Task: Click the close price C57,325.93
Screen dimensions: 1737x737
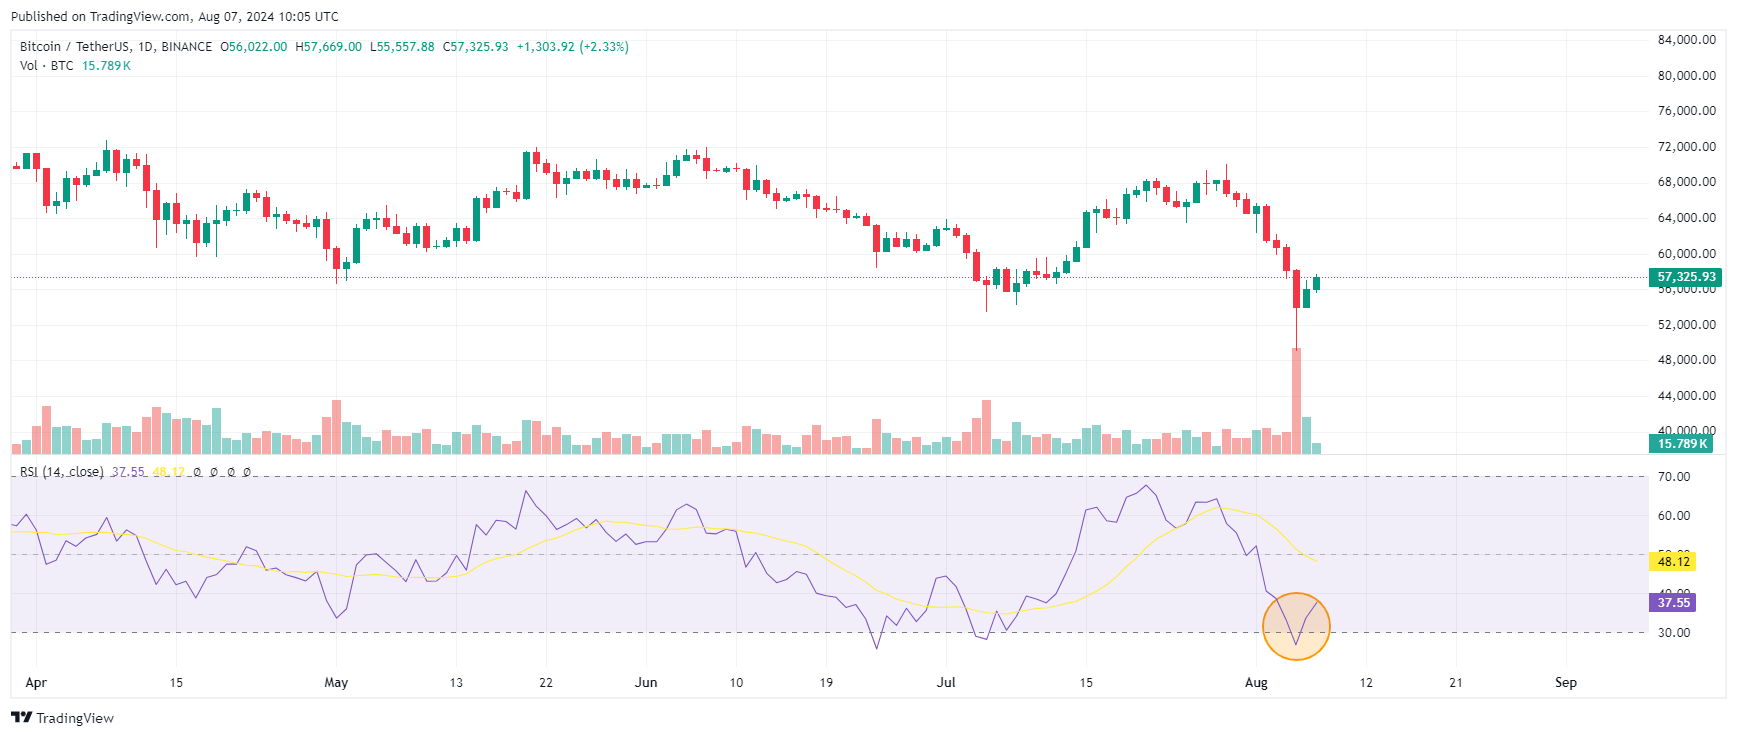Action: click(x=476, y=47)
